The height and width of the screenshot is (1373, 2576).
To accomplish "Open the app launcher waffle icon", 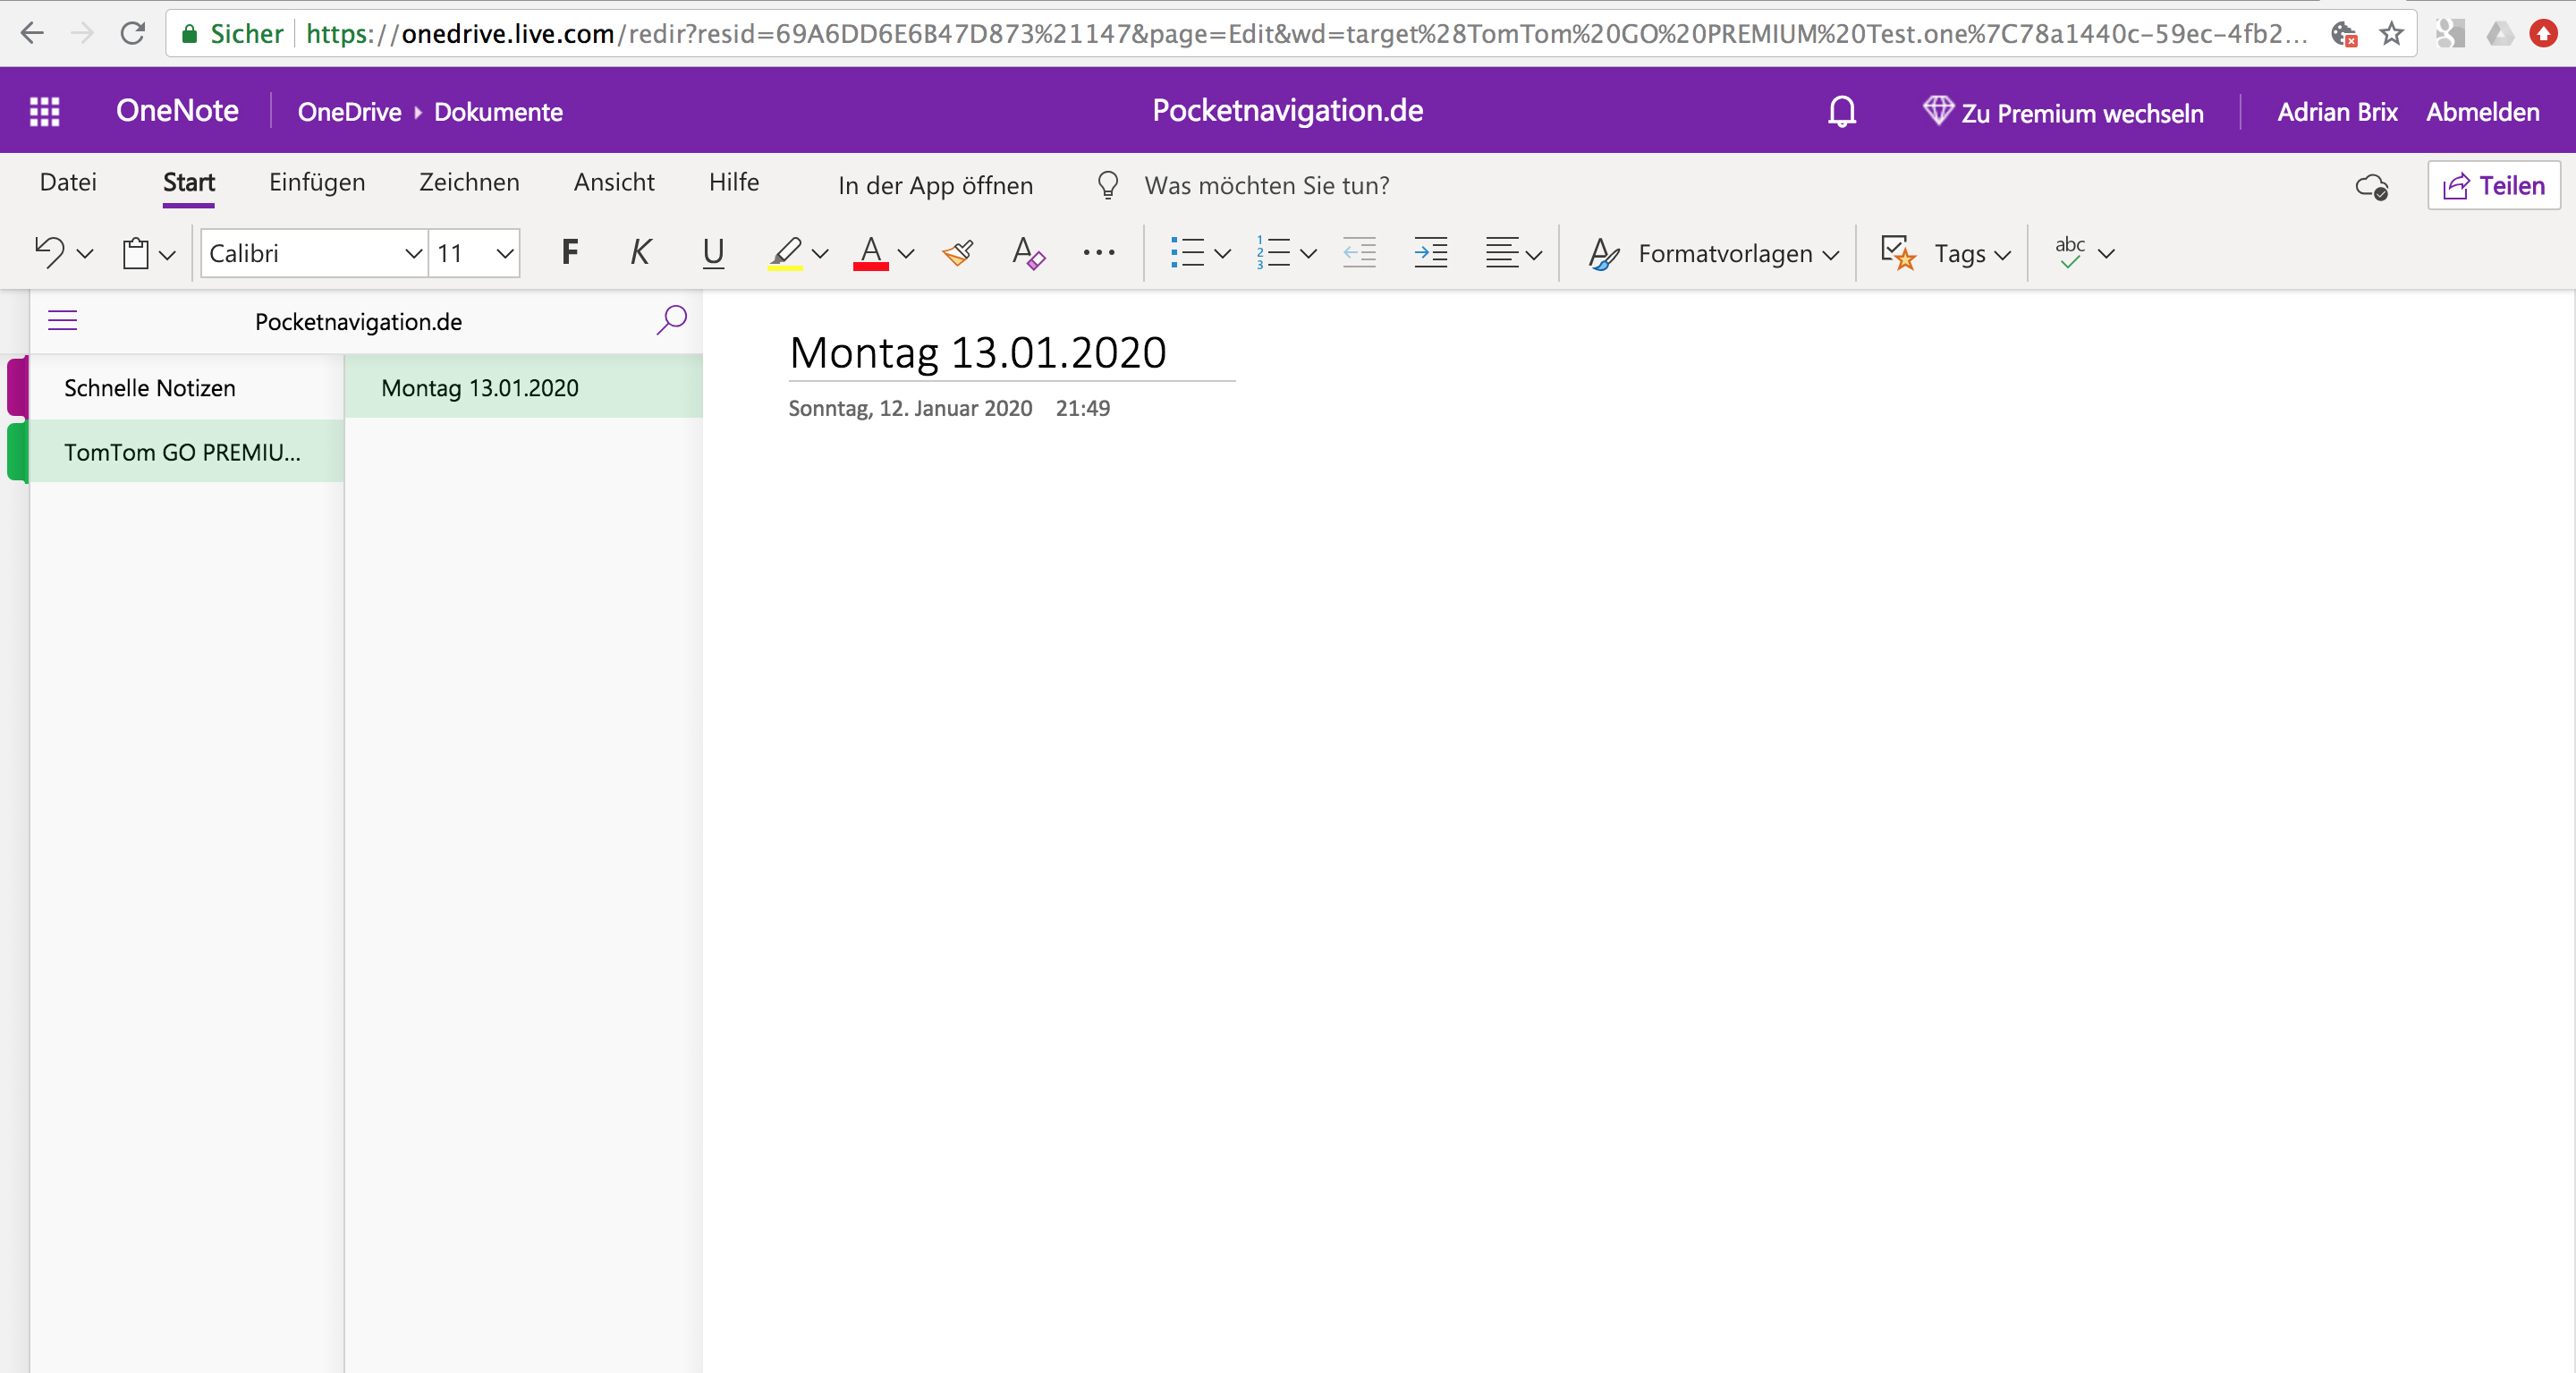I will tap(44, 111).
